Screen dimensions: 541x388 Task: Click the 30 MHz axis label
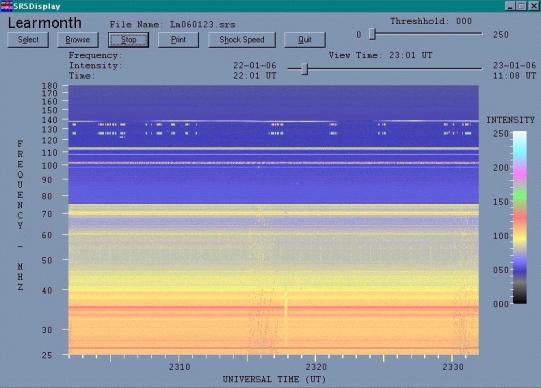[47, 330]
